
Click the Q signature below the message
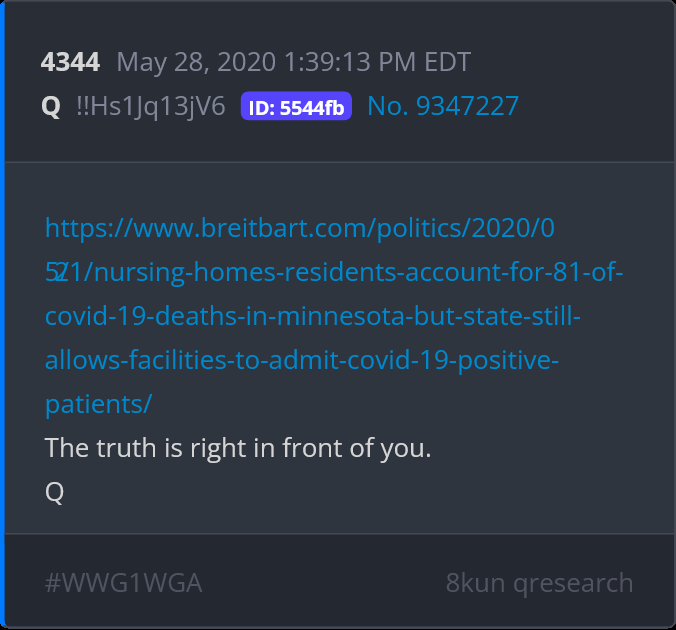54,492
